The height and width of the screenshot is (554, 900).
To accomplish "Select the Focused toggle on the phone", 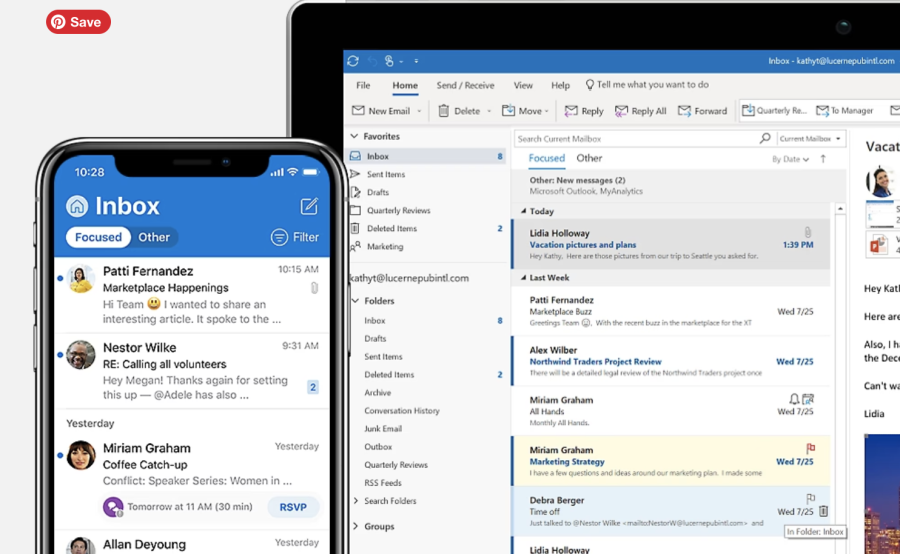I will click(x=98, y=237).
